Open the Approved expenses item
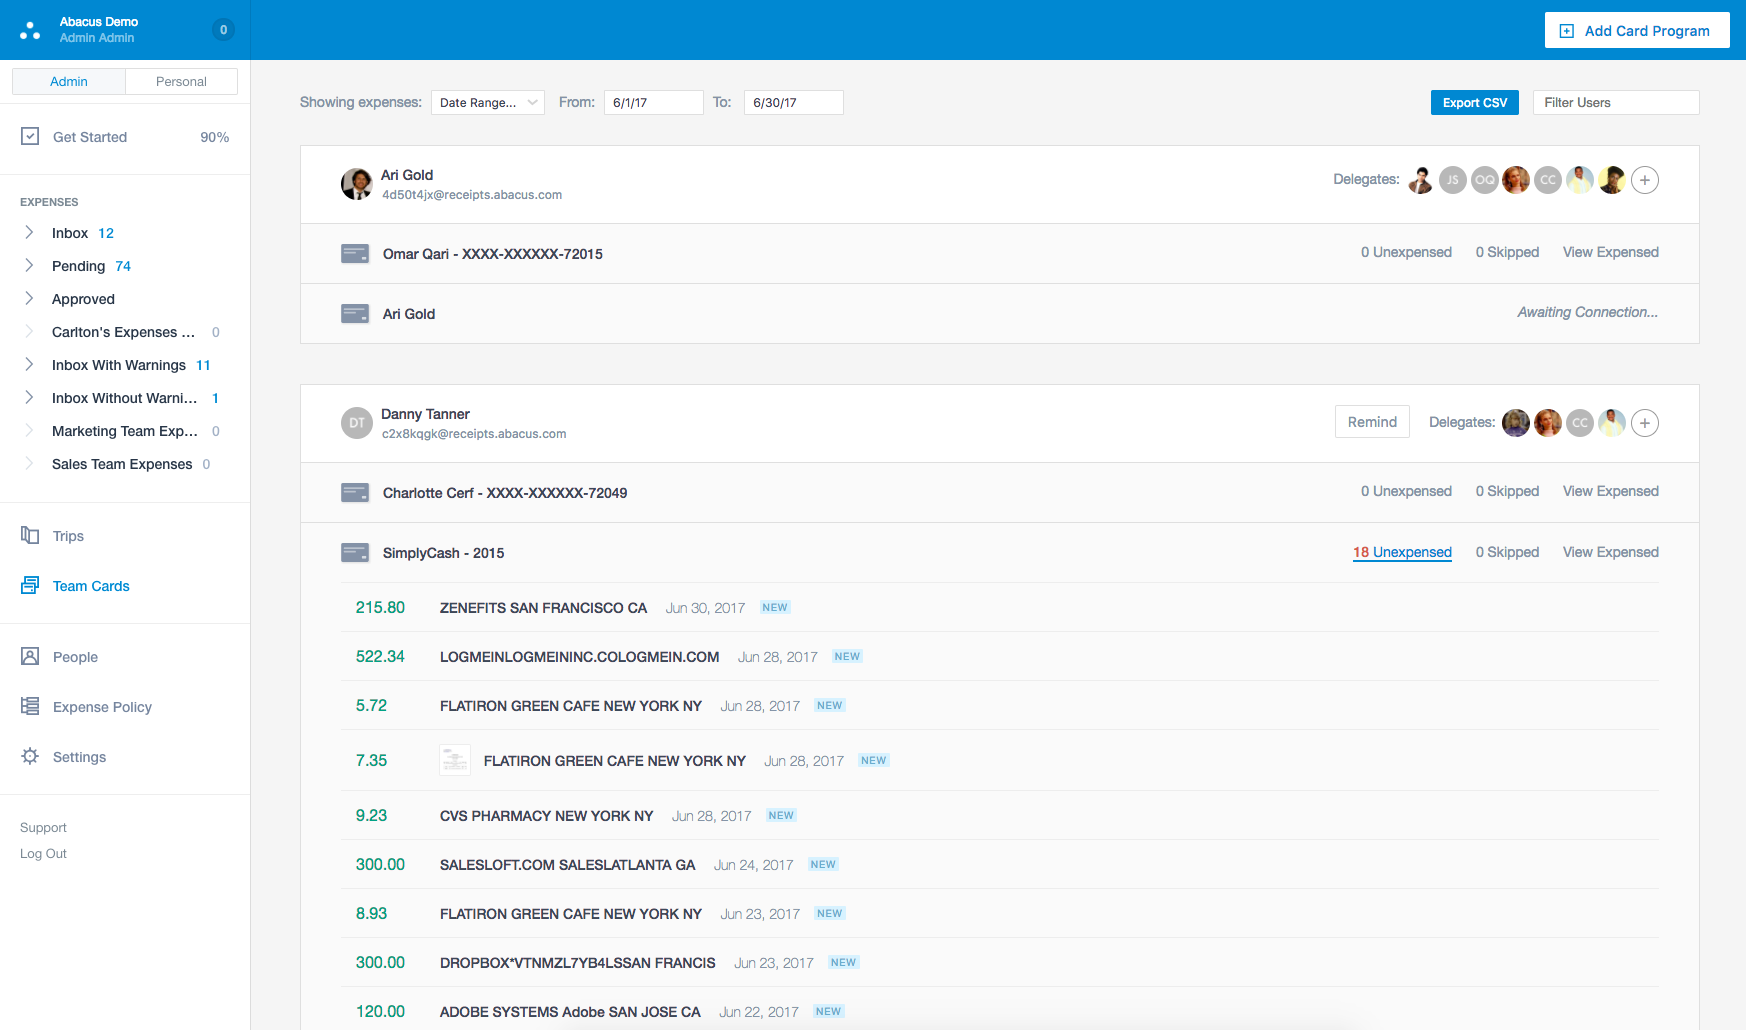 [x=83, y=299]
